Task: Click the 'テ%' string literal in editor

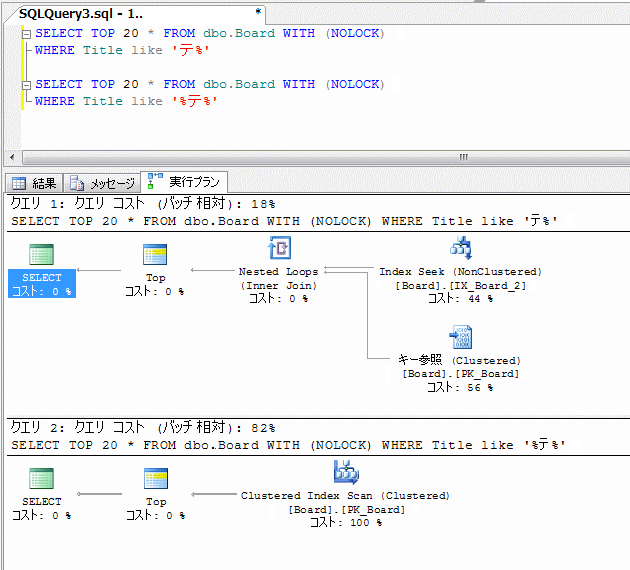Action: coord(190,50)
